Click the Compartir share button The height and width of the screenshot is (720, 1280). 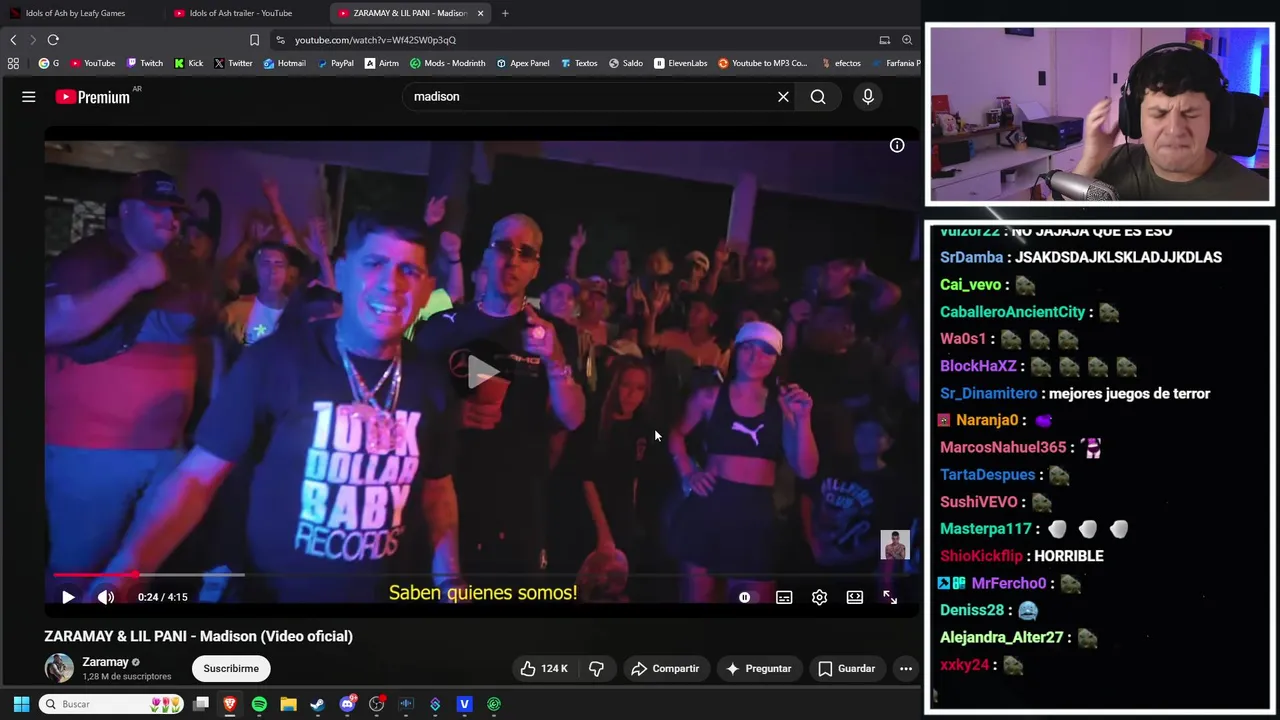(665, 669)
